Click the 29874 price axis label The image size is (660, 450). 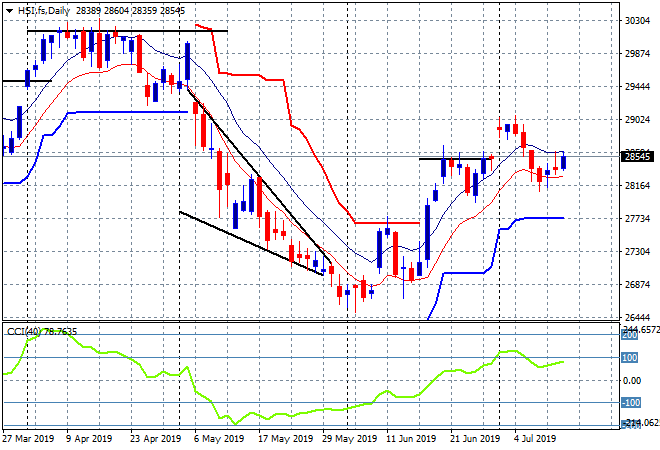(637, 54)
